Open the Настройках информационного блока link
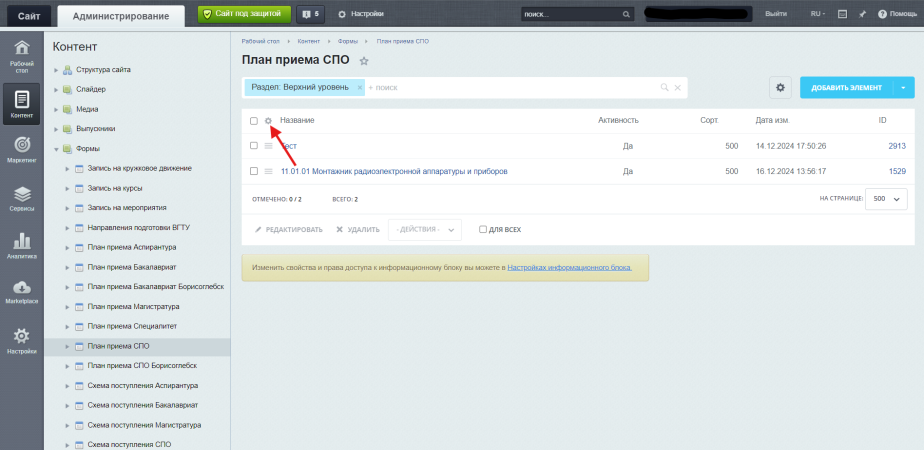This screenshot has width=924, height=450. (569, 268)
